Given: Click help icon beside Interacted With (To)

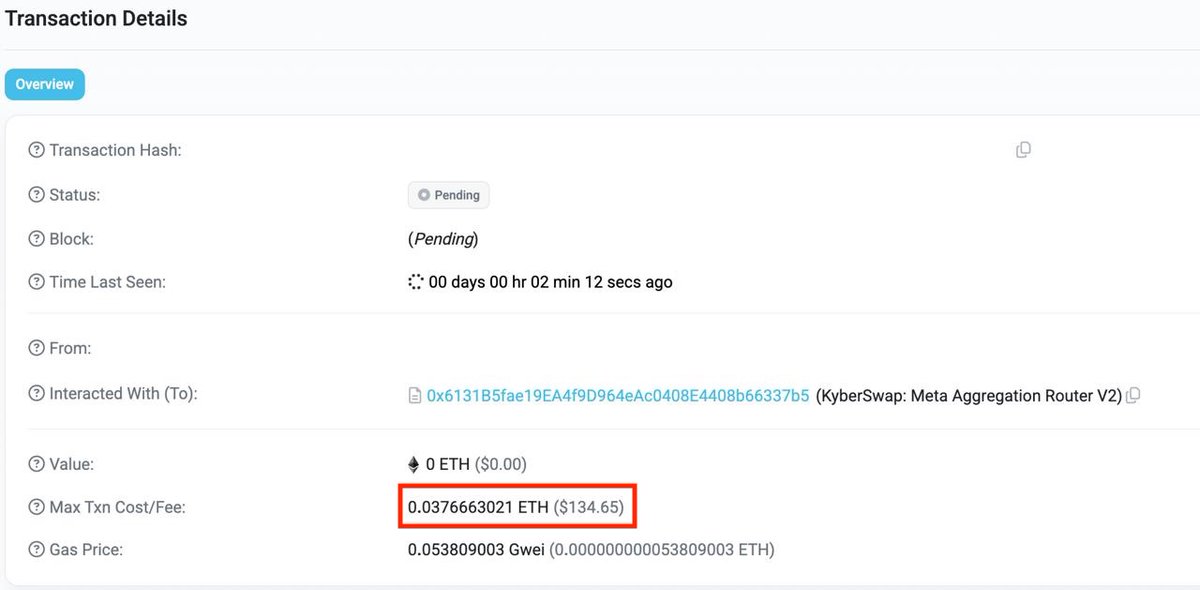Looking at the screenshot, I should point(36,394).
